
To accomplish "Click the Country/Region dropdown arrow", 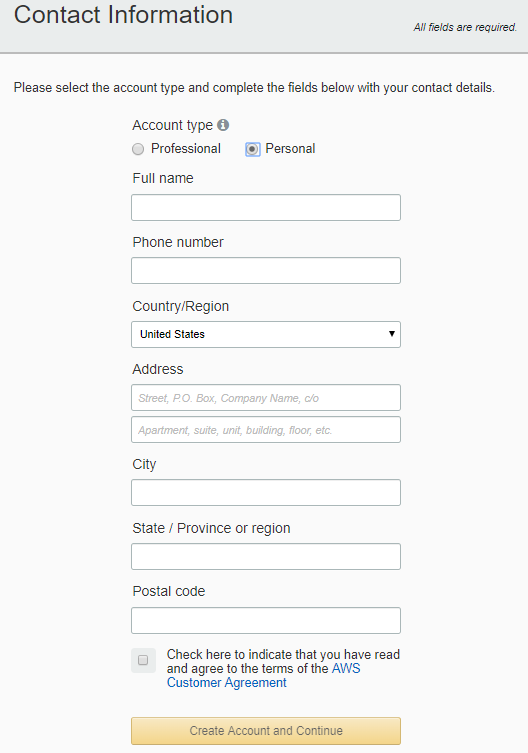I will pyautogui.click(x=392, y=334).
